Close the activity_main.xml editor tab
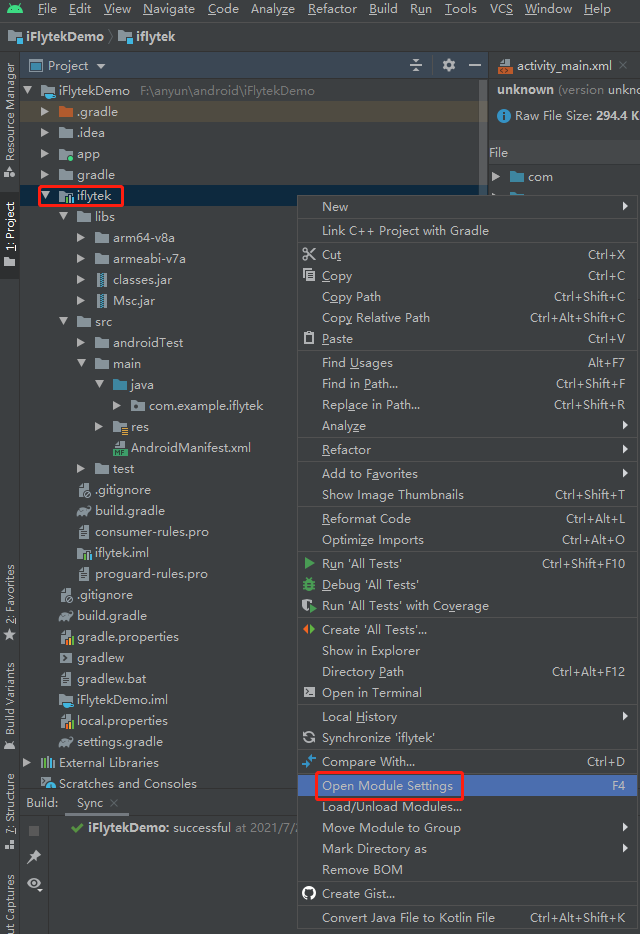 (623, 66)
